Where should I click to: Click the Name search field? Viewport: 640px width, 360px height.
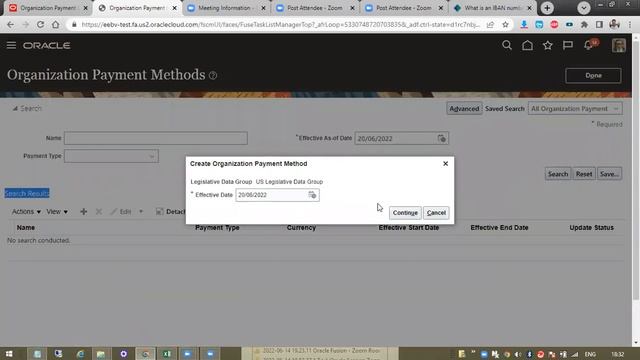point(156,138)
